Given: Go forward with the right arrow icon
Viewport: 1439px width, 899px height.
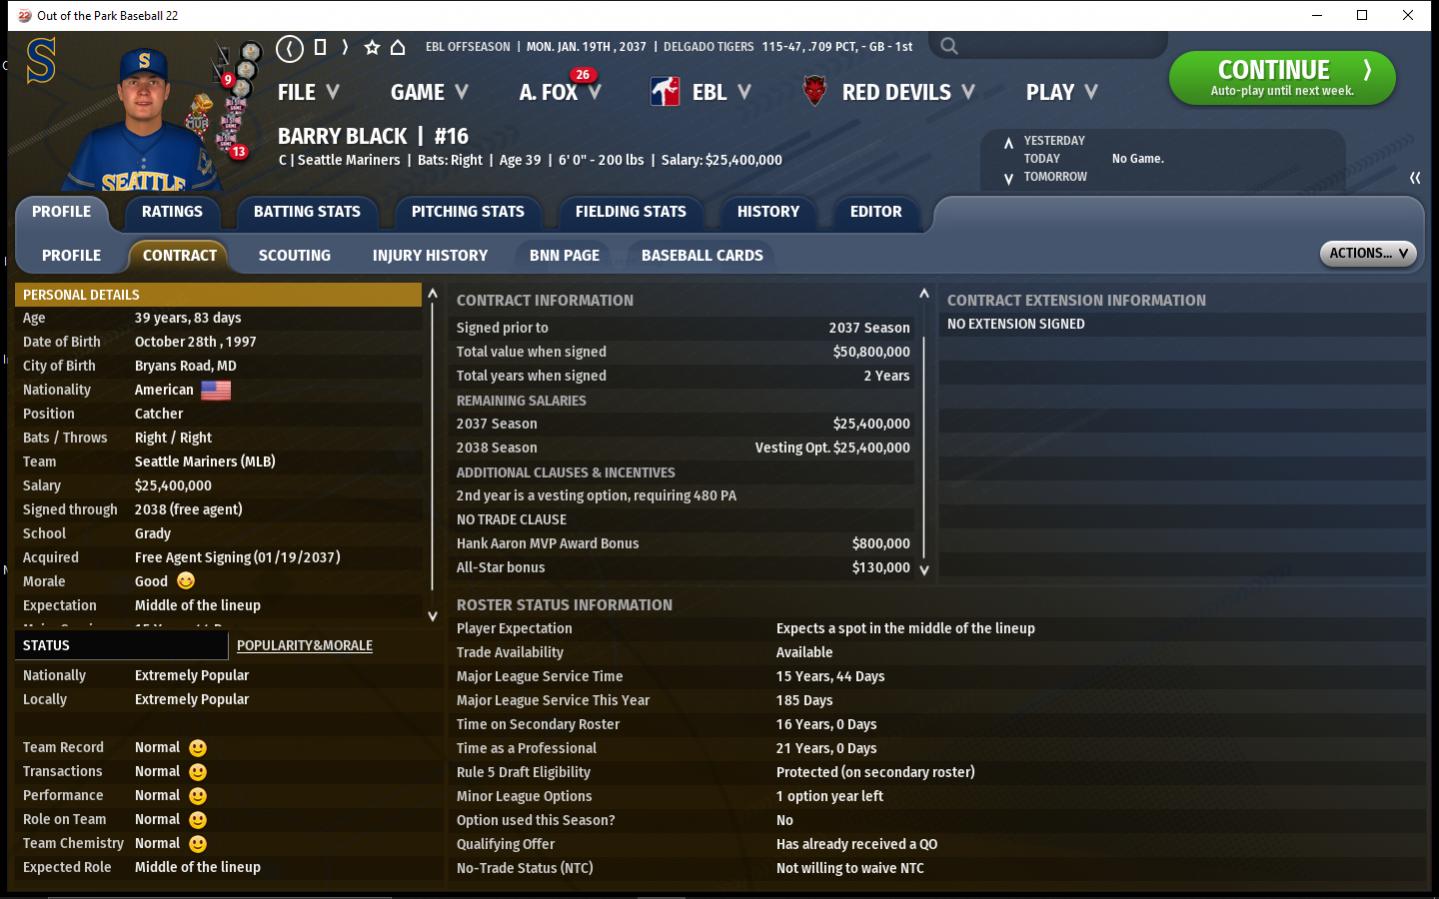Looking at the screenshot, I should [x=345, y=47].
